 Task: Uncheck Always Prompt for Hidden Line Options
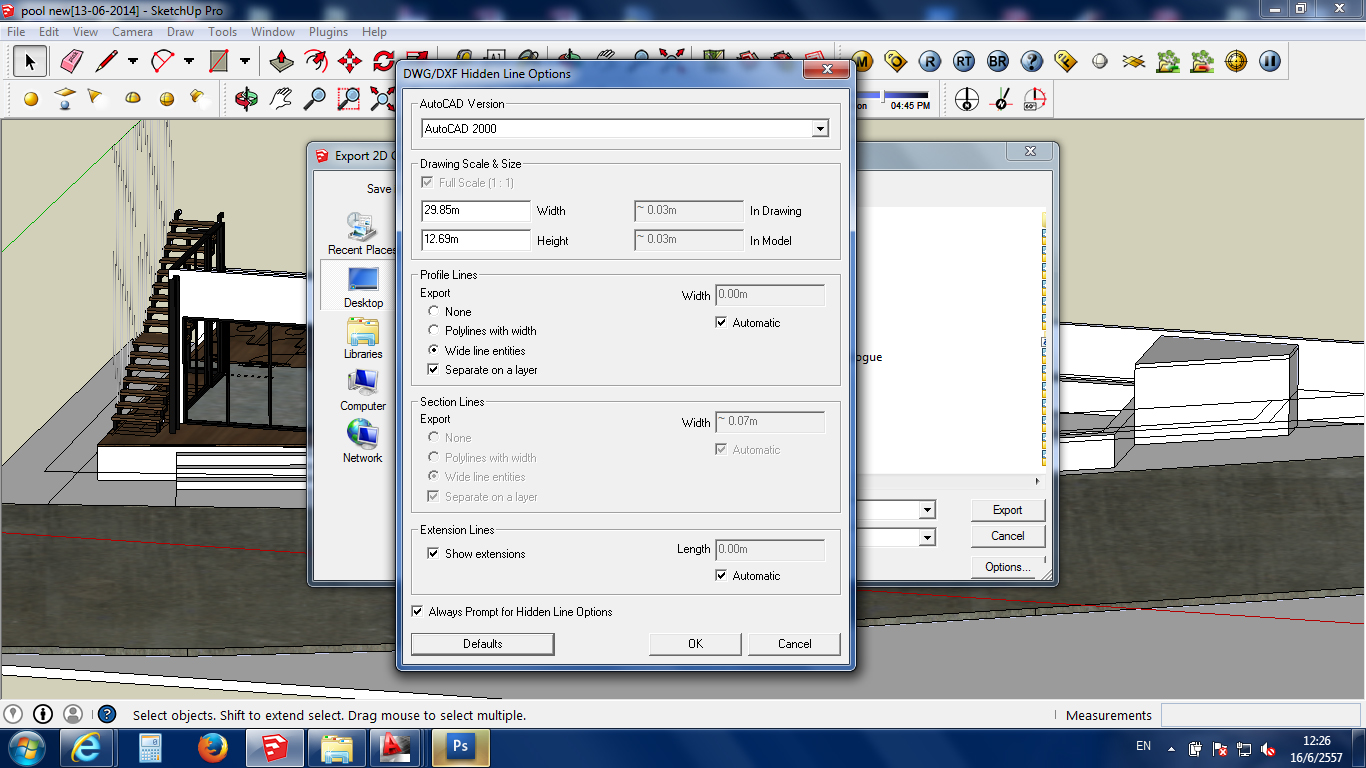(x=417, y=611)
